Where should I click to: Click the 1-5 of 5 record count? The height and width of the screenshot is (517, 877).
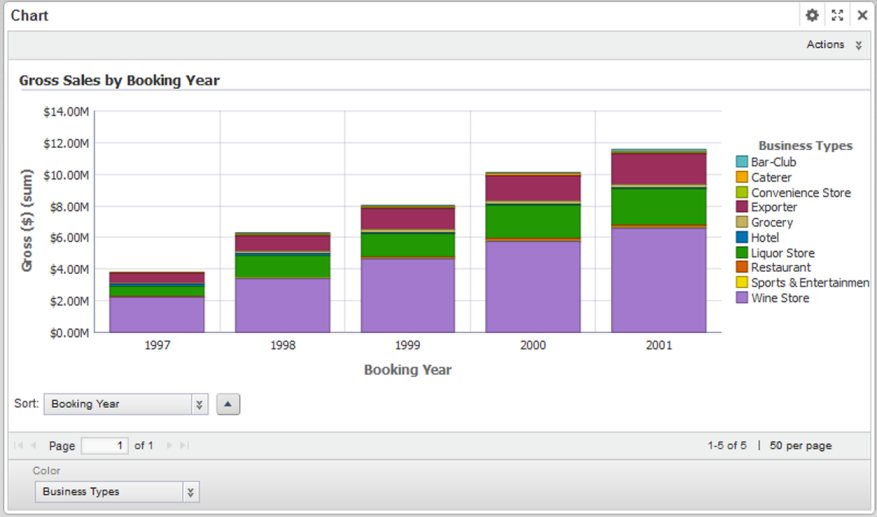click(x=727, y=445)
